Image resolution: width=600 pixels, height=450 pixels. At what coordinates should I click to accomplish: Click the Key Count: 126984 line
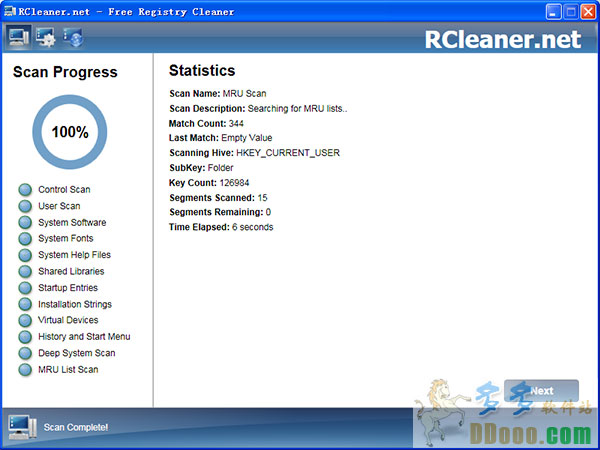(209, 183)
